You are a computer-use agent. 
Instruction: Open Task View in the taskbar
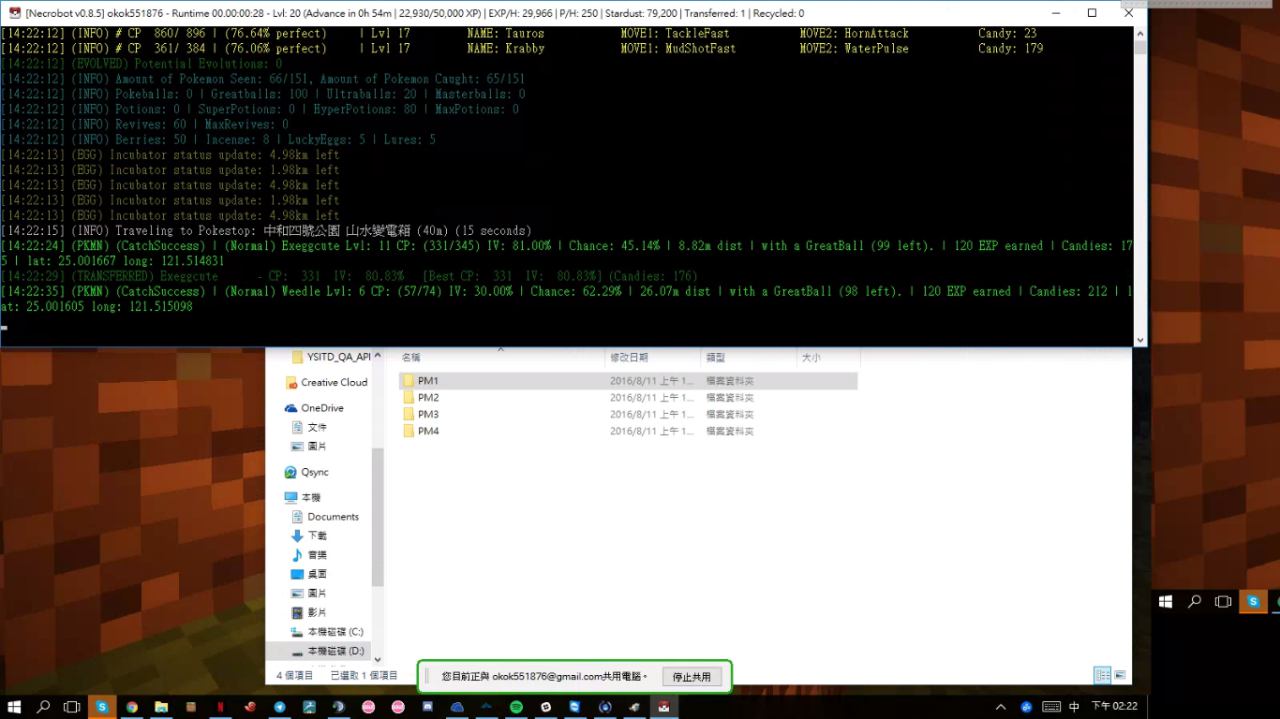pyautogui.click(x=72, y=706)
